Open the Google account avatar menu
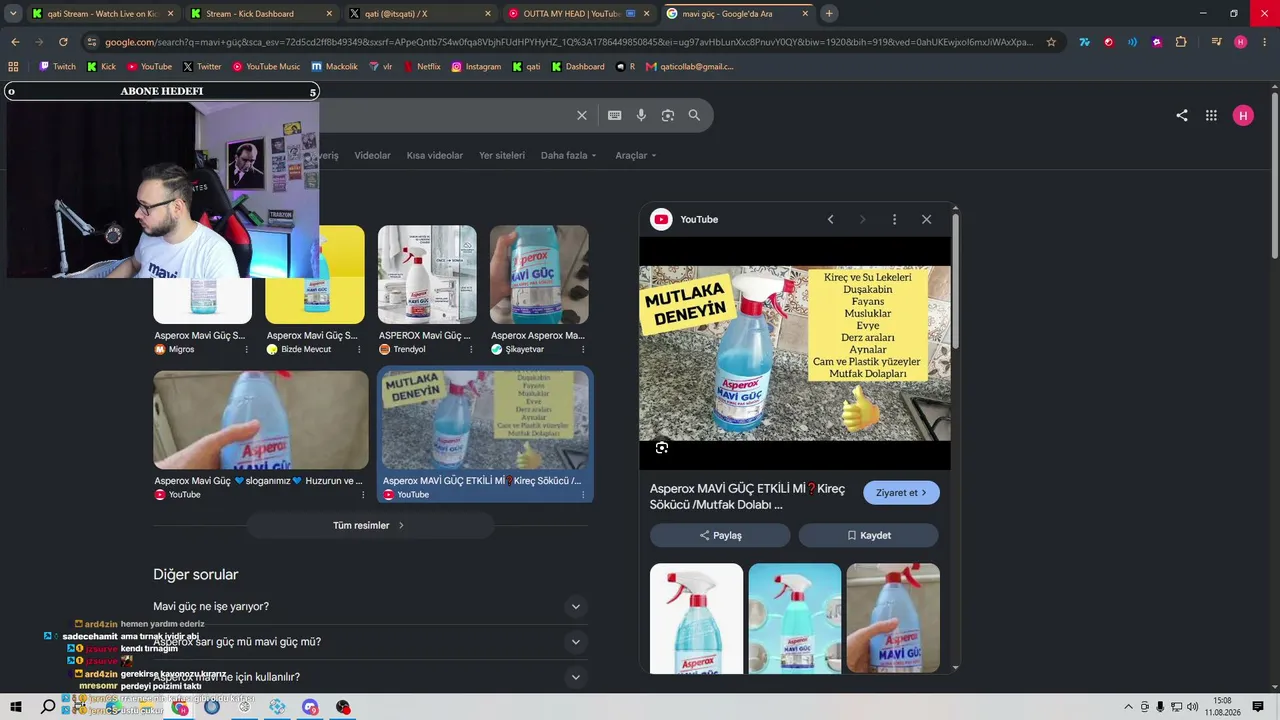1280x720 pixels. (x=1243, y=115)
